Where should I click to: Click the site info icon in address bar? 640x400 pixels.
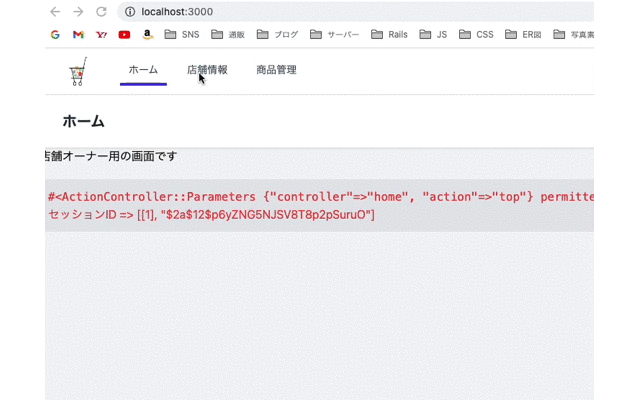pos(130,12)
